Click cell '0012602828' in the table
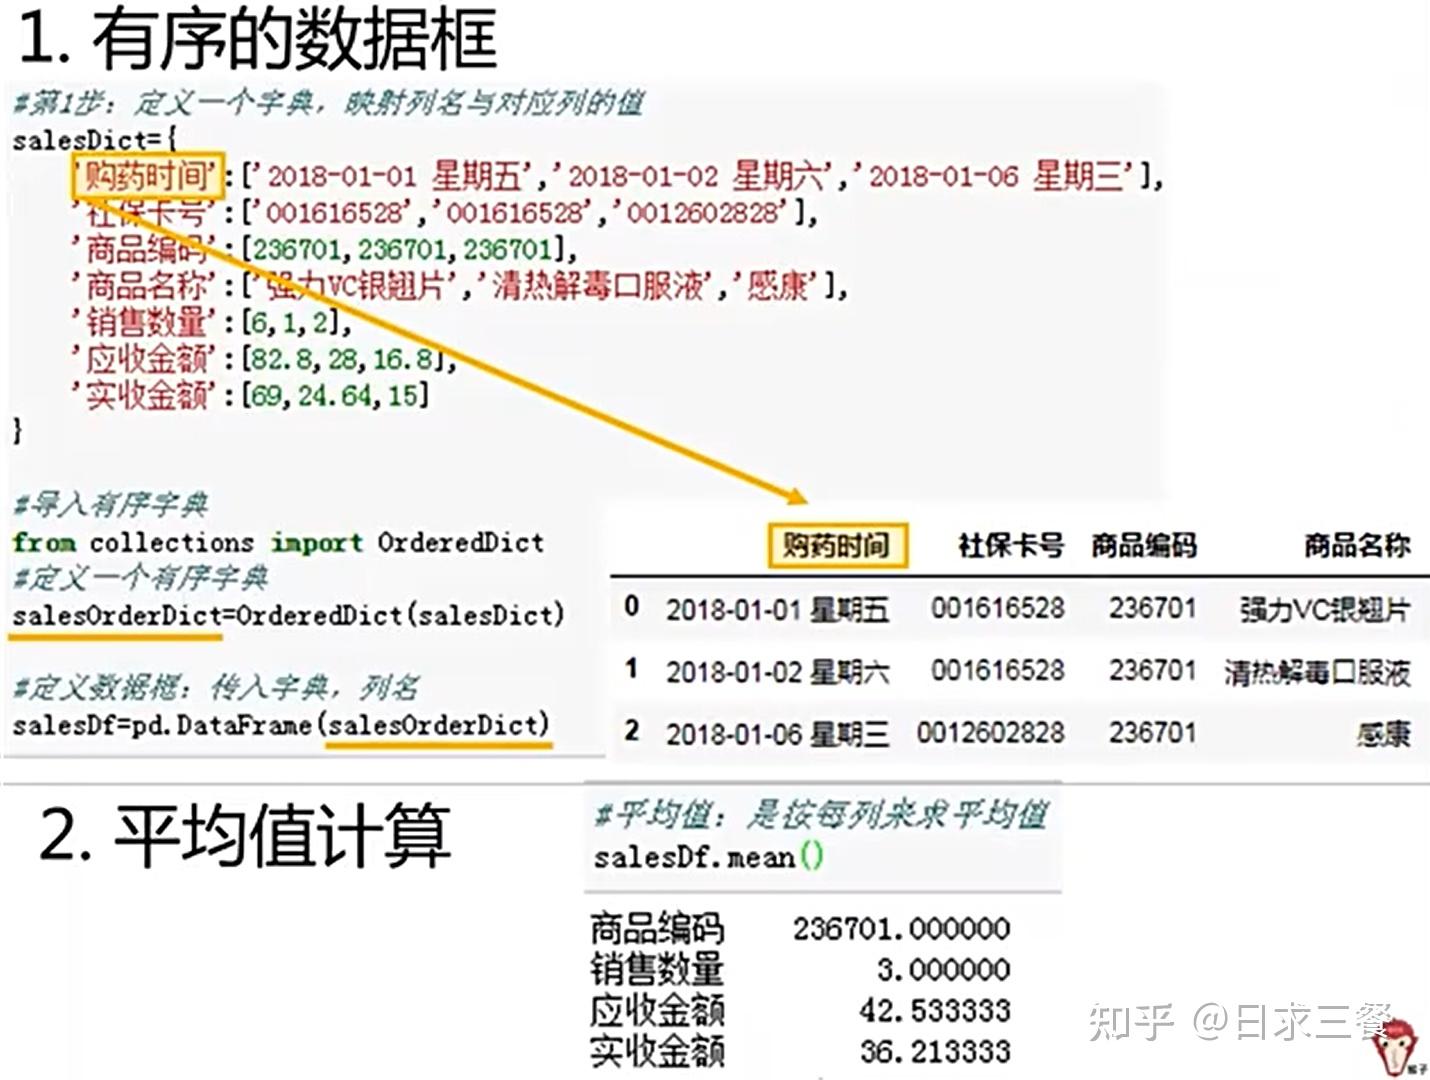Image resolution: width=1430 pixels, height=1080 pixels. [x=991, y=733]
